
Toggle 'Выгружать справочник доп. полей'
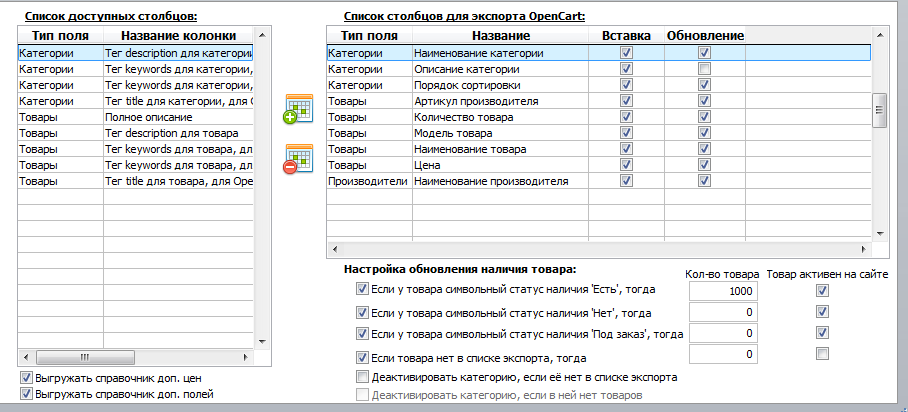(26, 395)
